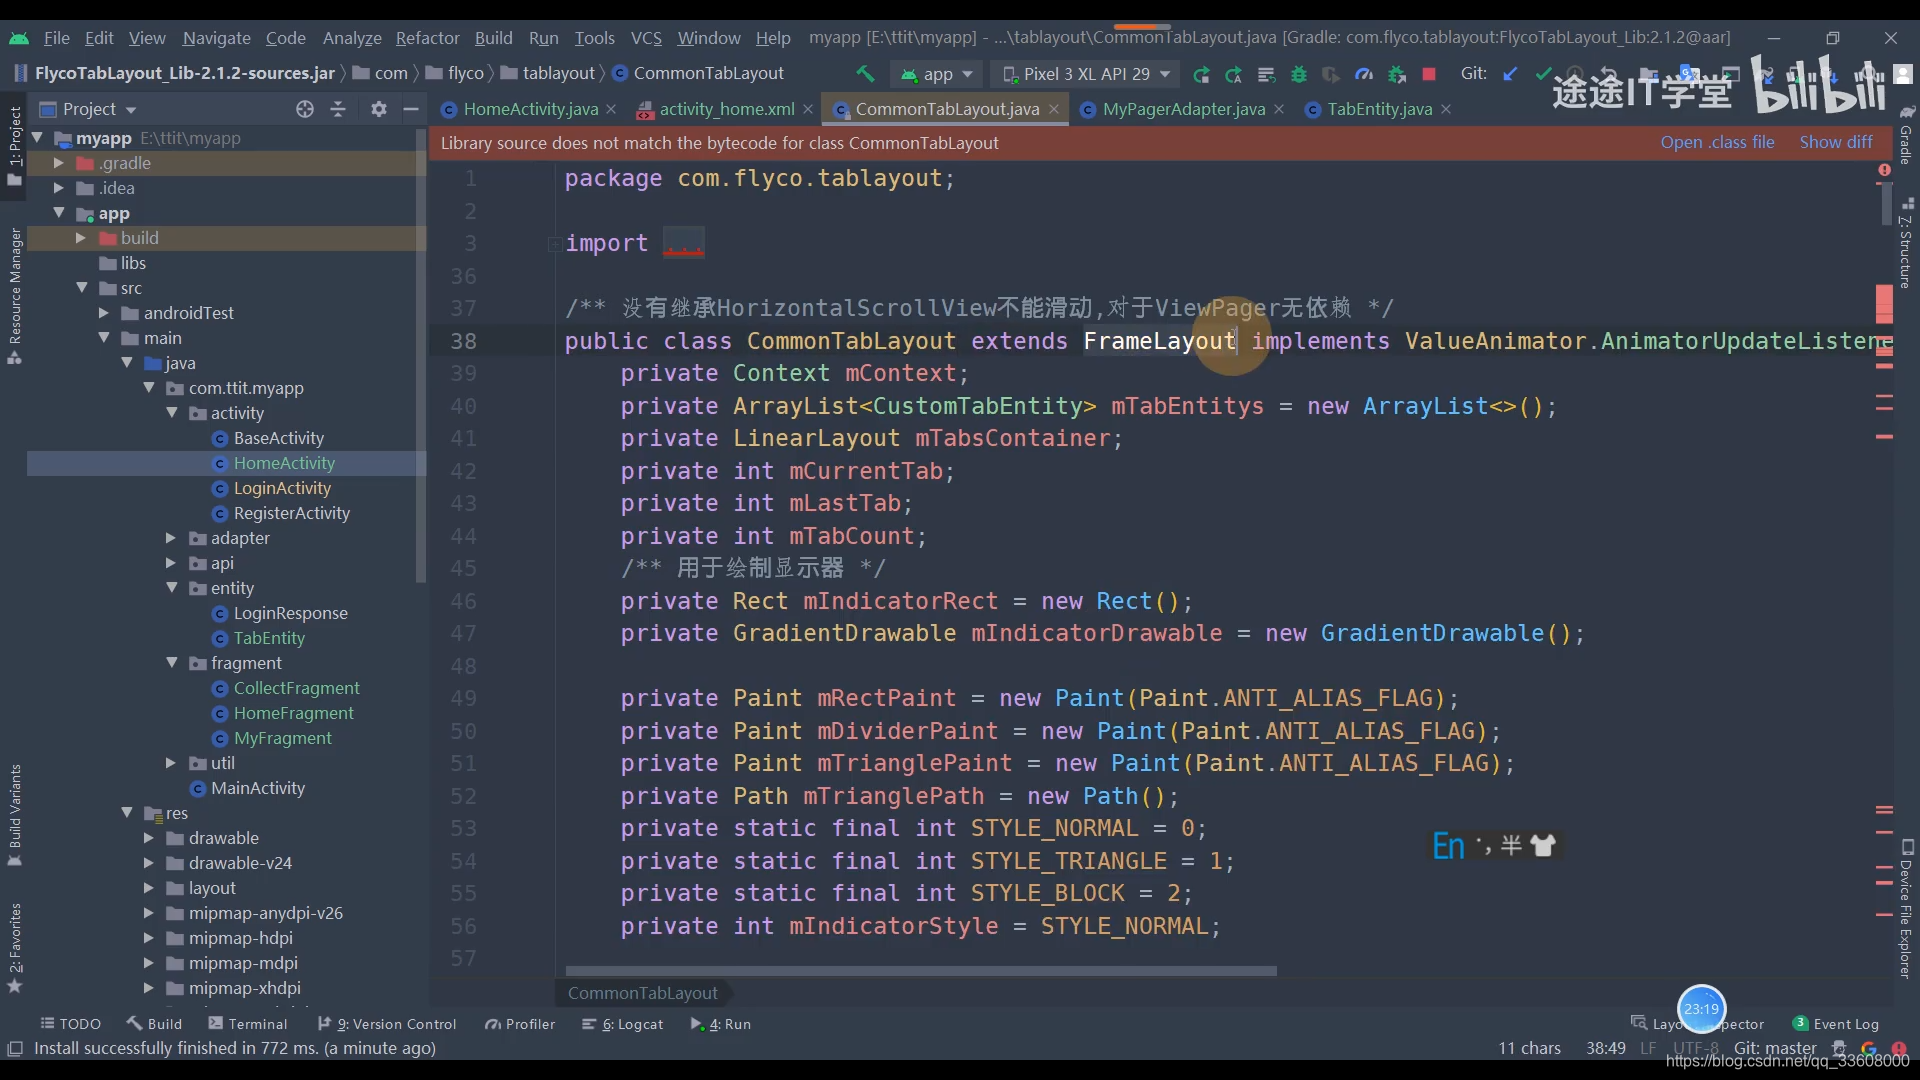Hide the Project panel with minus icon
The width and height of the screenshot is (1920, 1080).
pyautogui.click(x=411, y=109)
